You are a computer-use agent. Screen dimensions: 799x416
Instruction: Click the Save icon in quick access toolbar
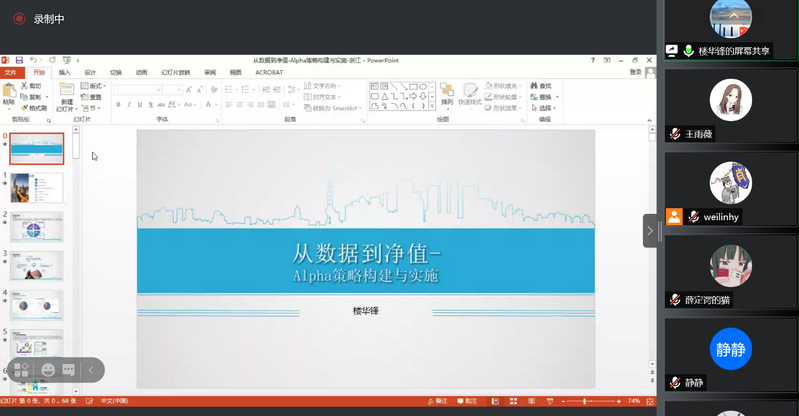pos(19,60)
